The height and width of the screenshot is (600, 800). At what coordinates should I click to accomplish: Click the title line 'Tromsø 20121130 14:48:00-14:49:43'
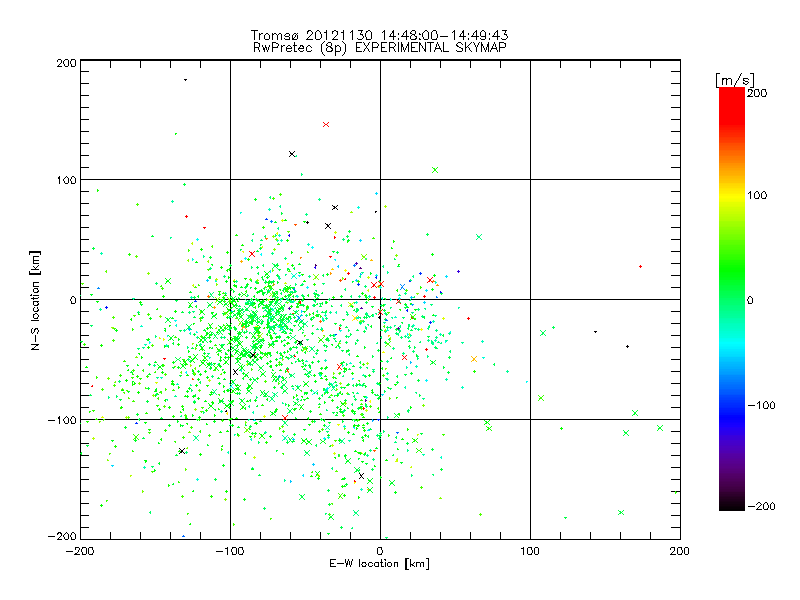(x=380, y=35)
